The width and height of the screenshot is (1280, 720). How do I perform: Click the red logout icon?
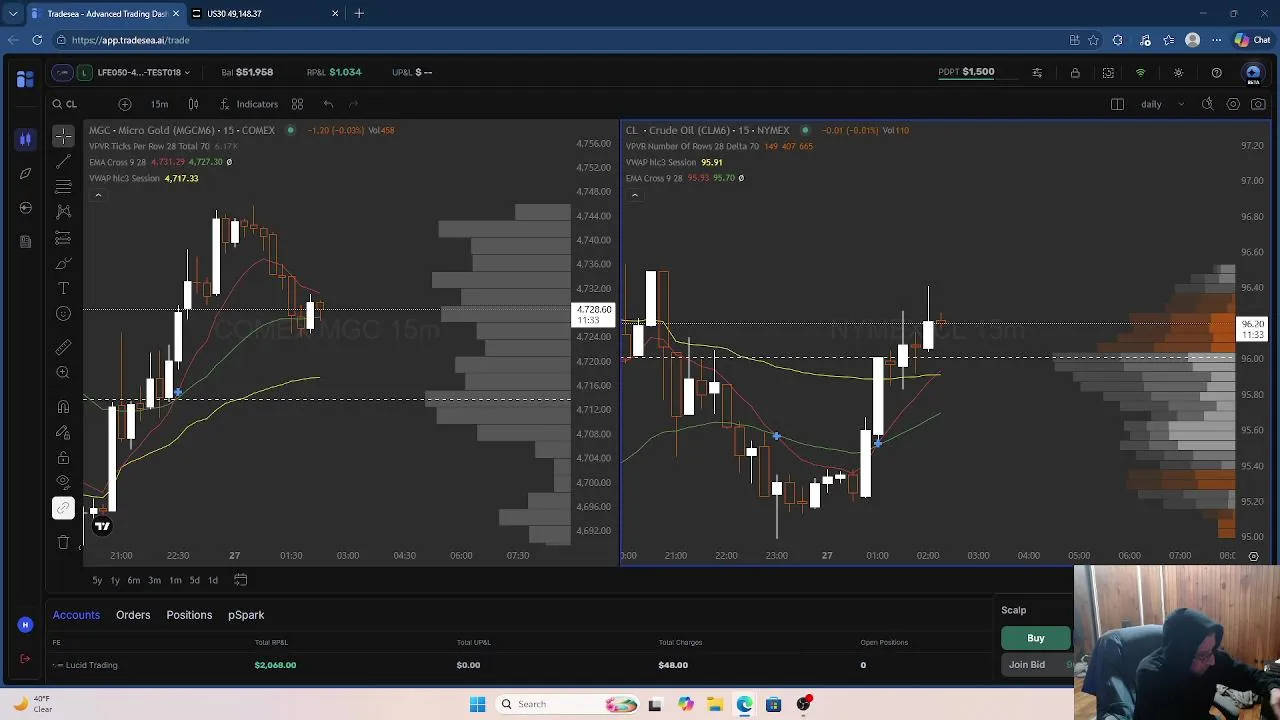tap(25, 658)
